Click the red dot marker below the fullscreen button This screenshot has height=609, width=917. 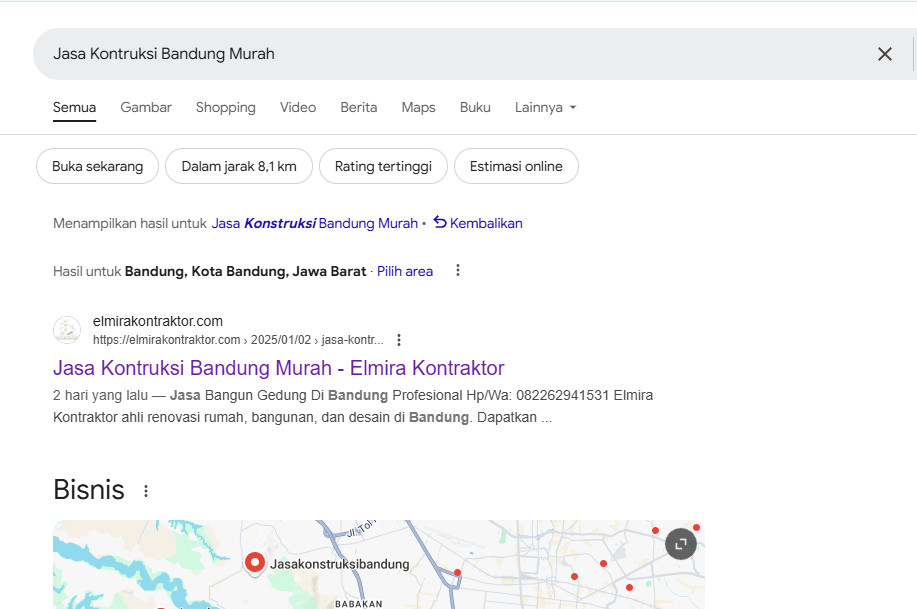click(629, 587)
